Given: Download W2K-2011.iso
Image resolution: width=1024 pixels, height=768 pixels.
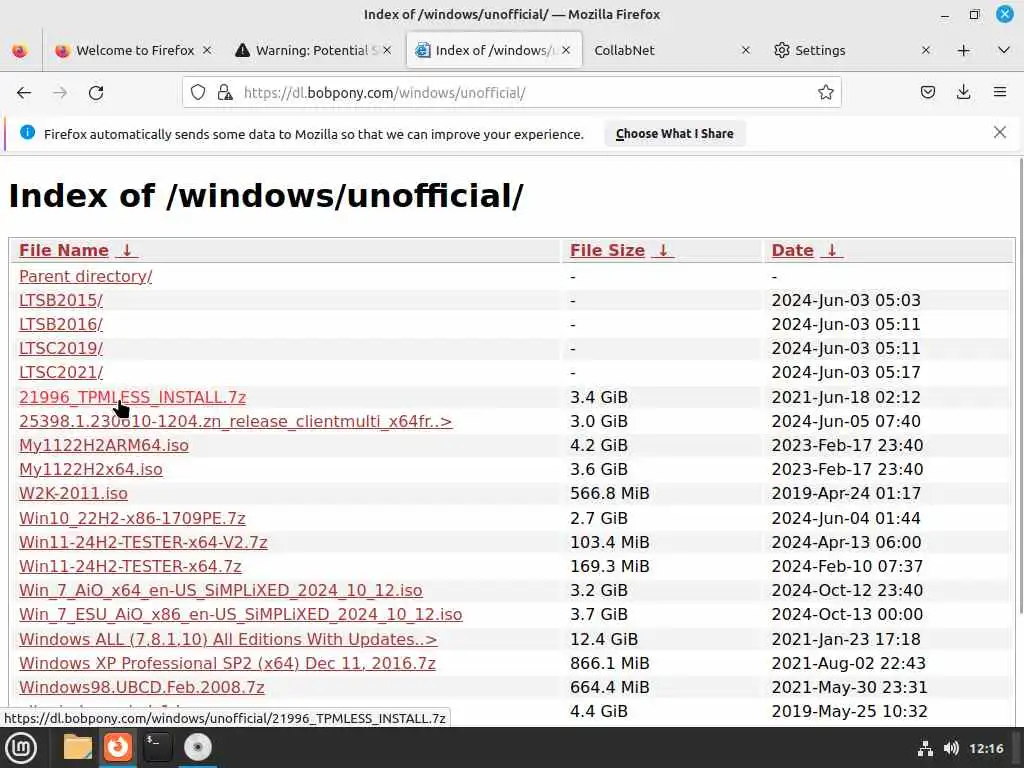Looking at the screenshot, I should 73,494.
